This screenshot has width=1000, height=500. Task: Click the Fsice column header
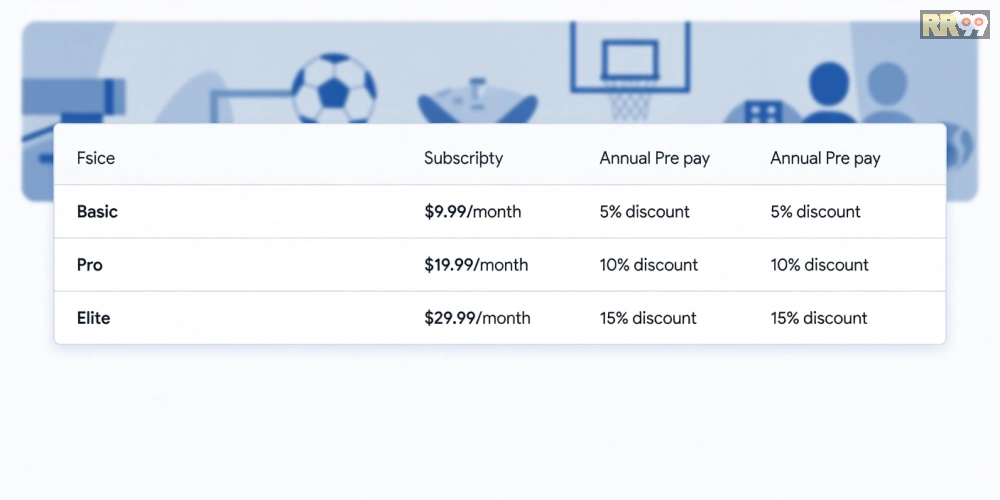[x=96, y=158]
